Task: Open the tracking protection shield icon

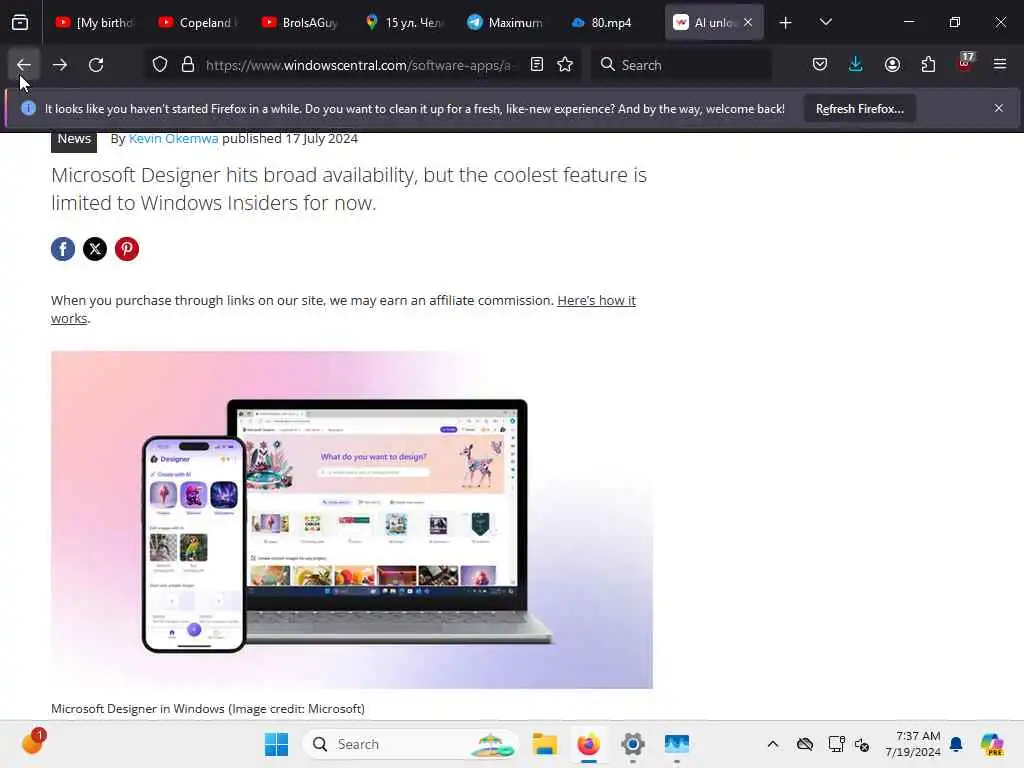Action: (x=160, y=65)
